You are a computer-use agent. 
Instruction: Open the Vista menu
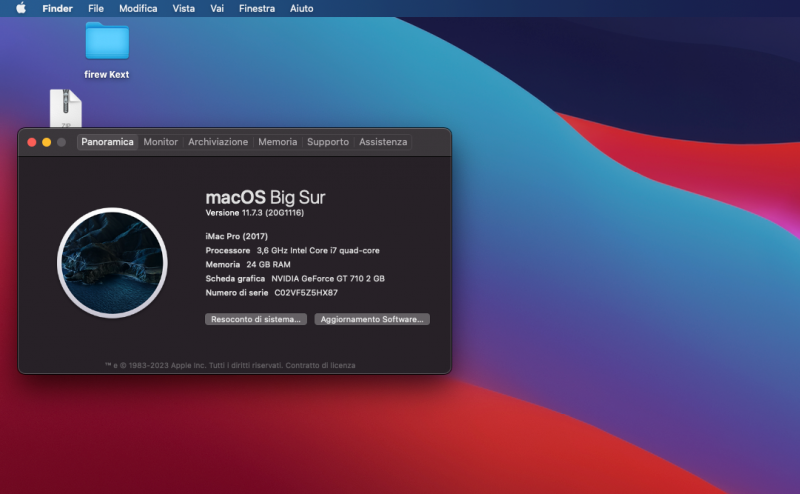tap(183, 8)
